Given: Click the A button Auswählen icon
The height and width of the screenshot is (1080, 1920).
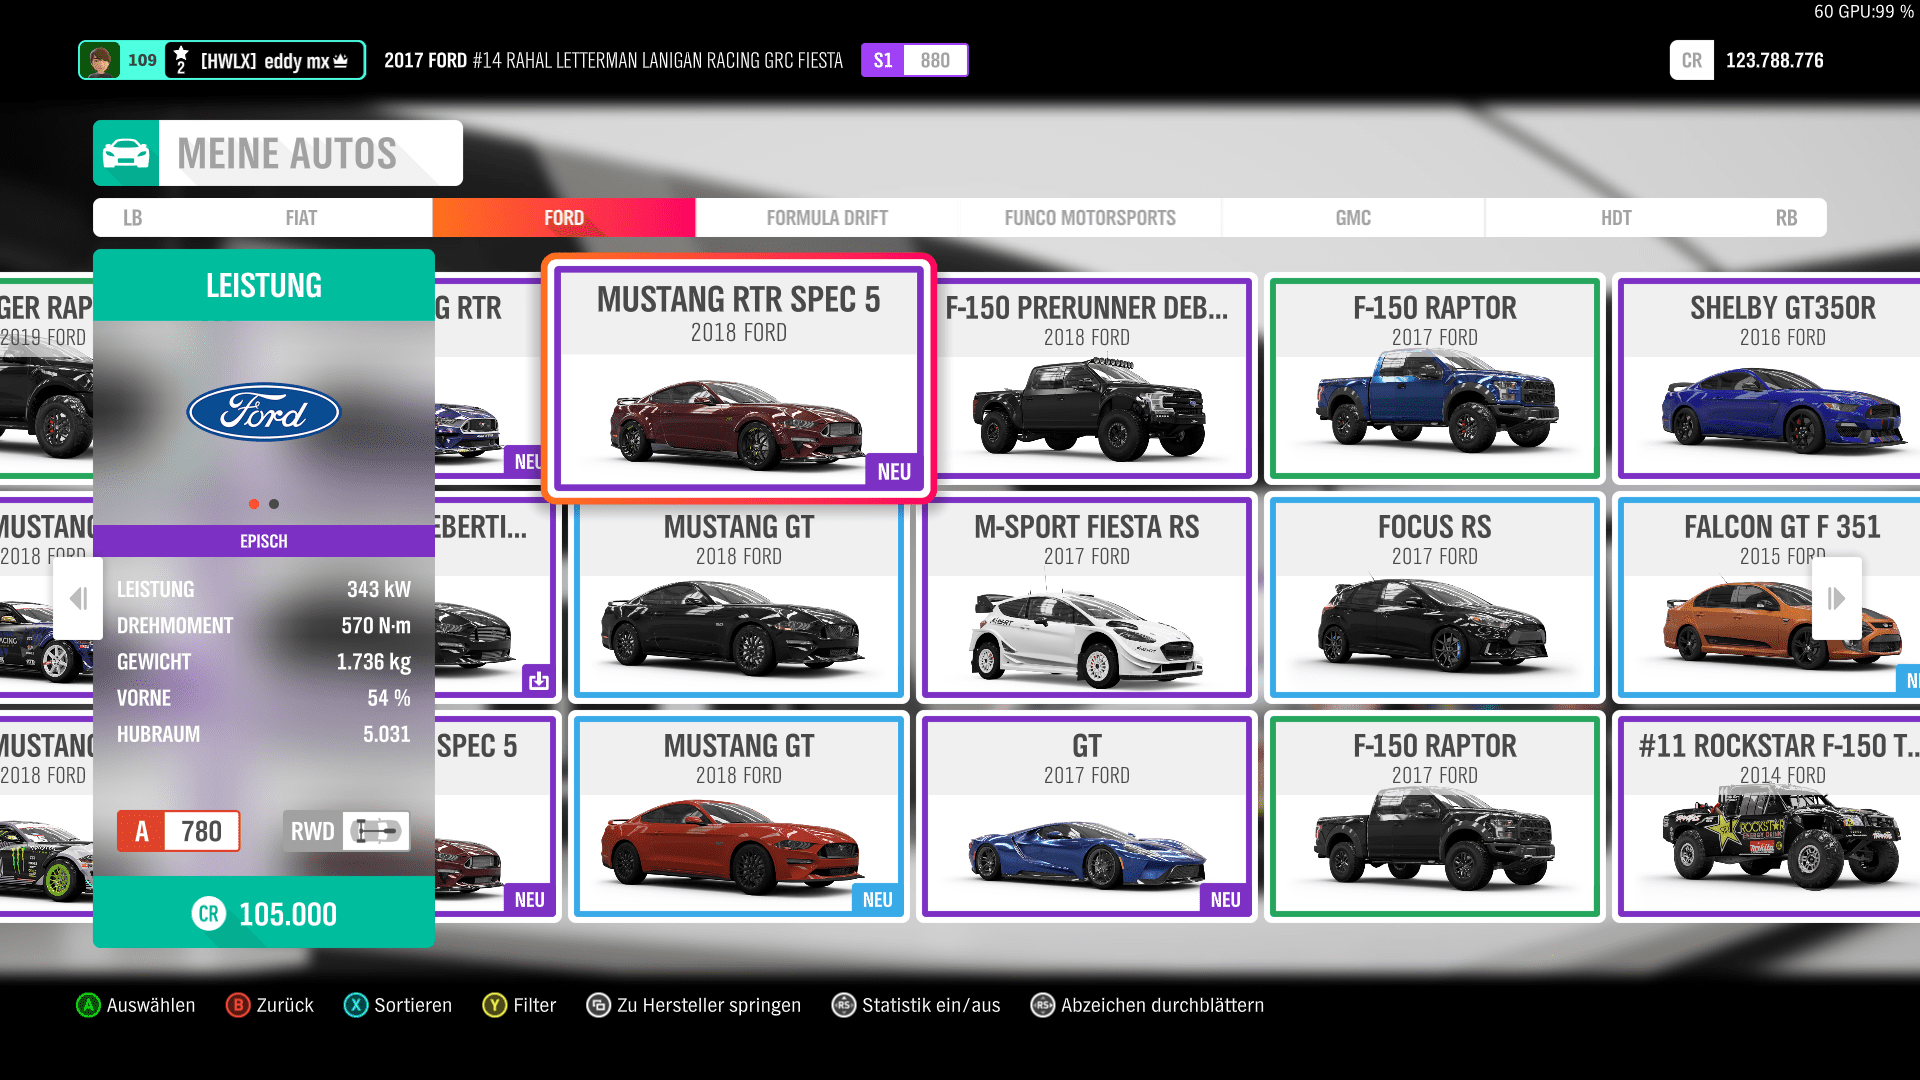Looking at the screenshot, I should click(89, 1005).
